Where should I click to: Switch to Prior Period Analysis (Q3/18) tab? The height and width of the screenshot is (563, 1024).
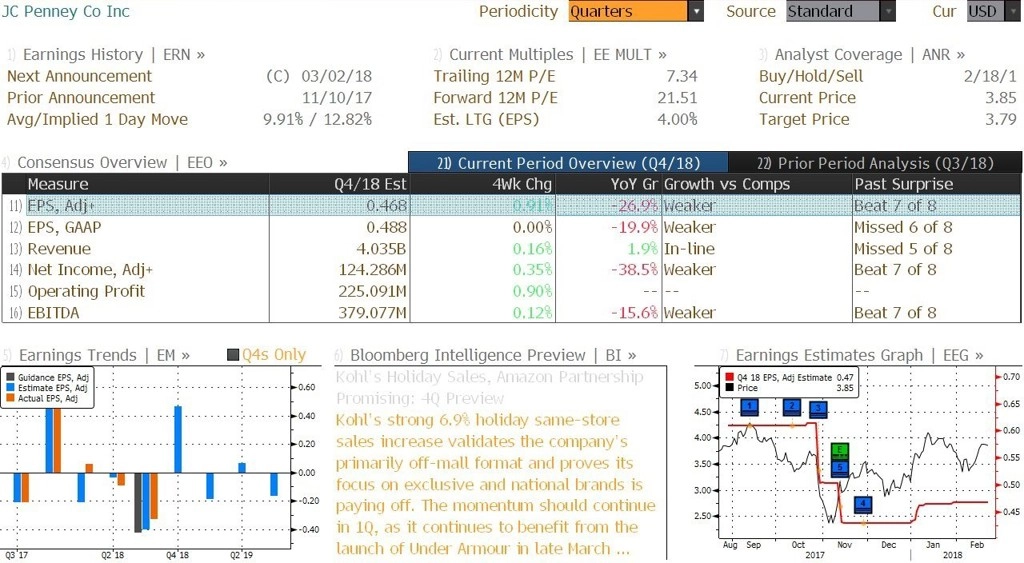point(875,163)
